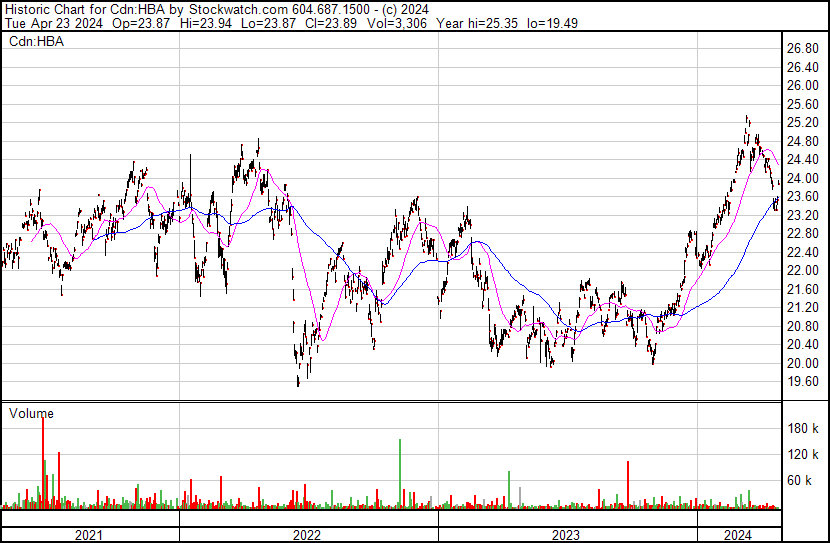Select the 2021 year marker
This screenshot has height=543, width=830.
90,534
